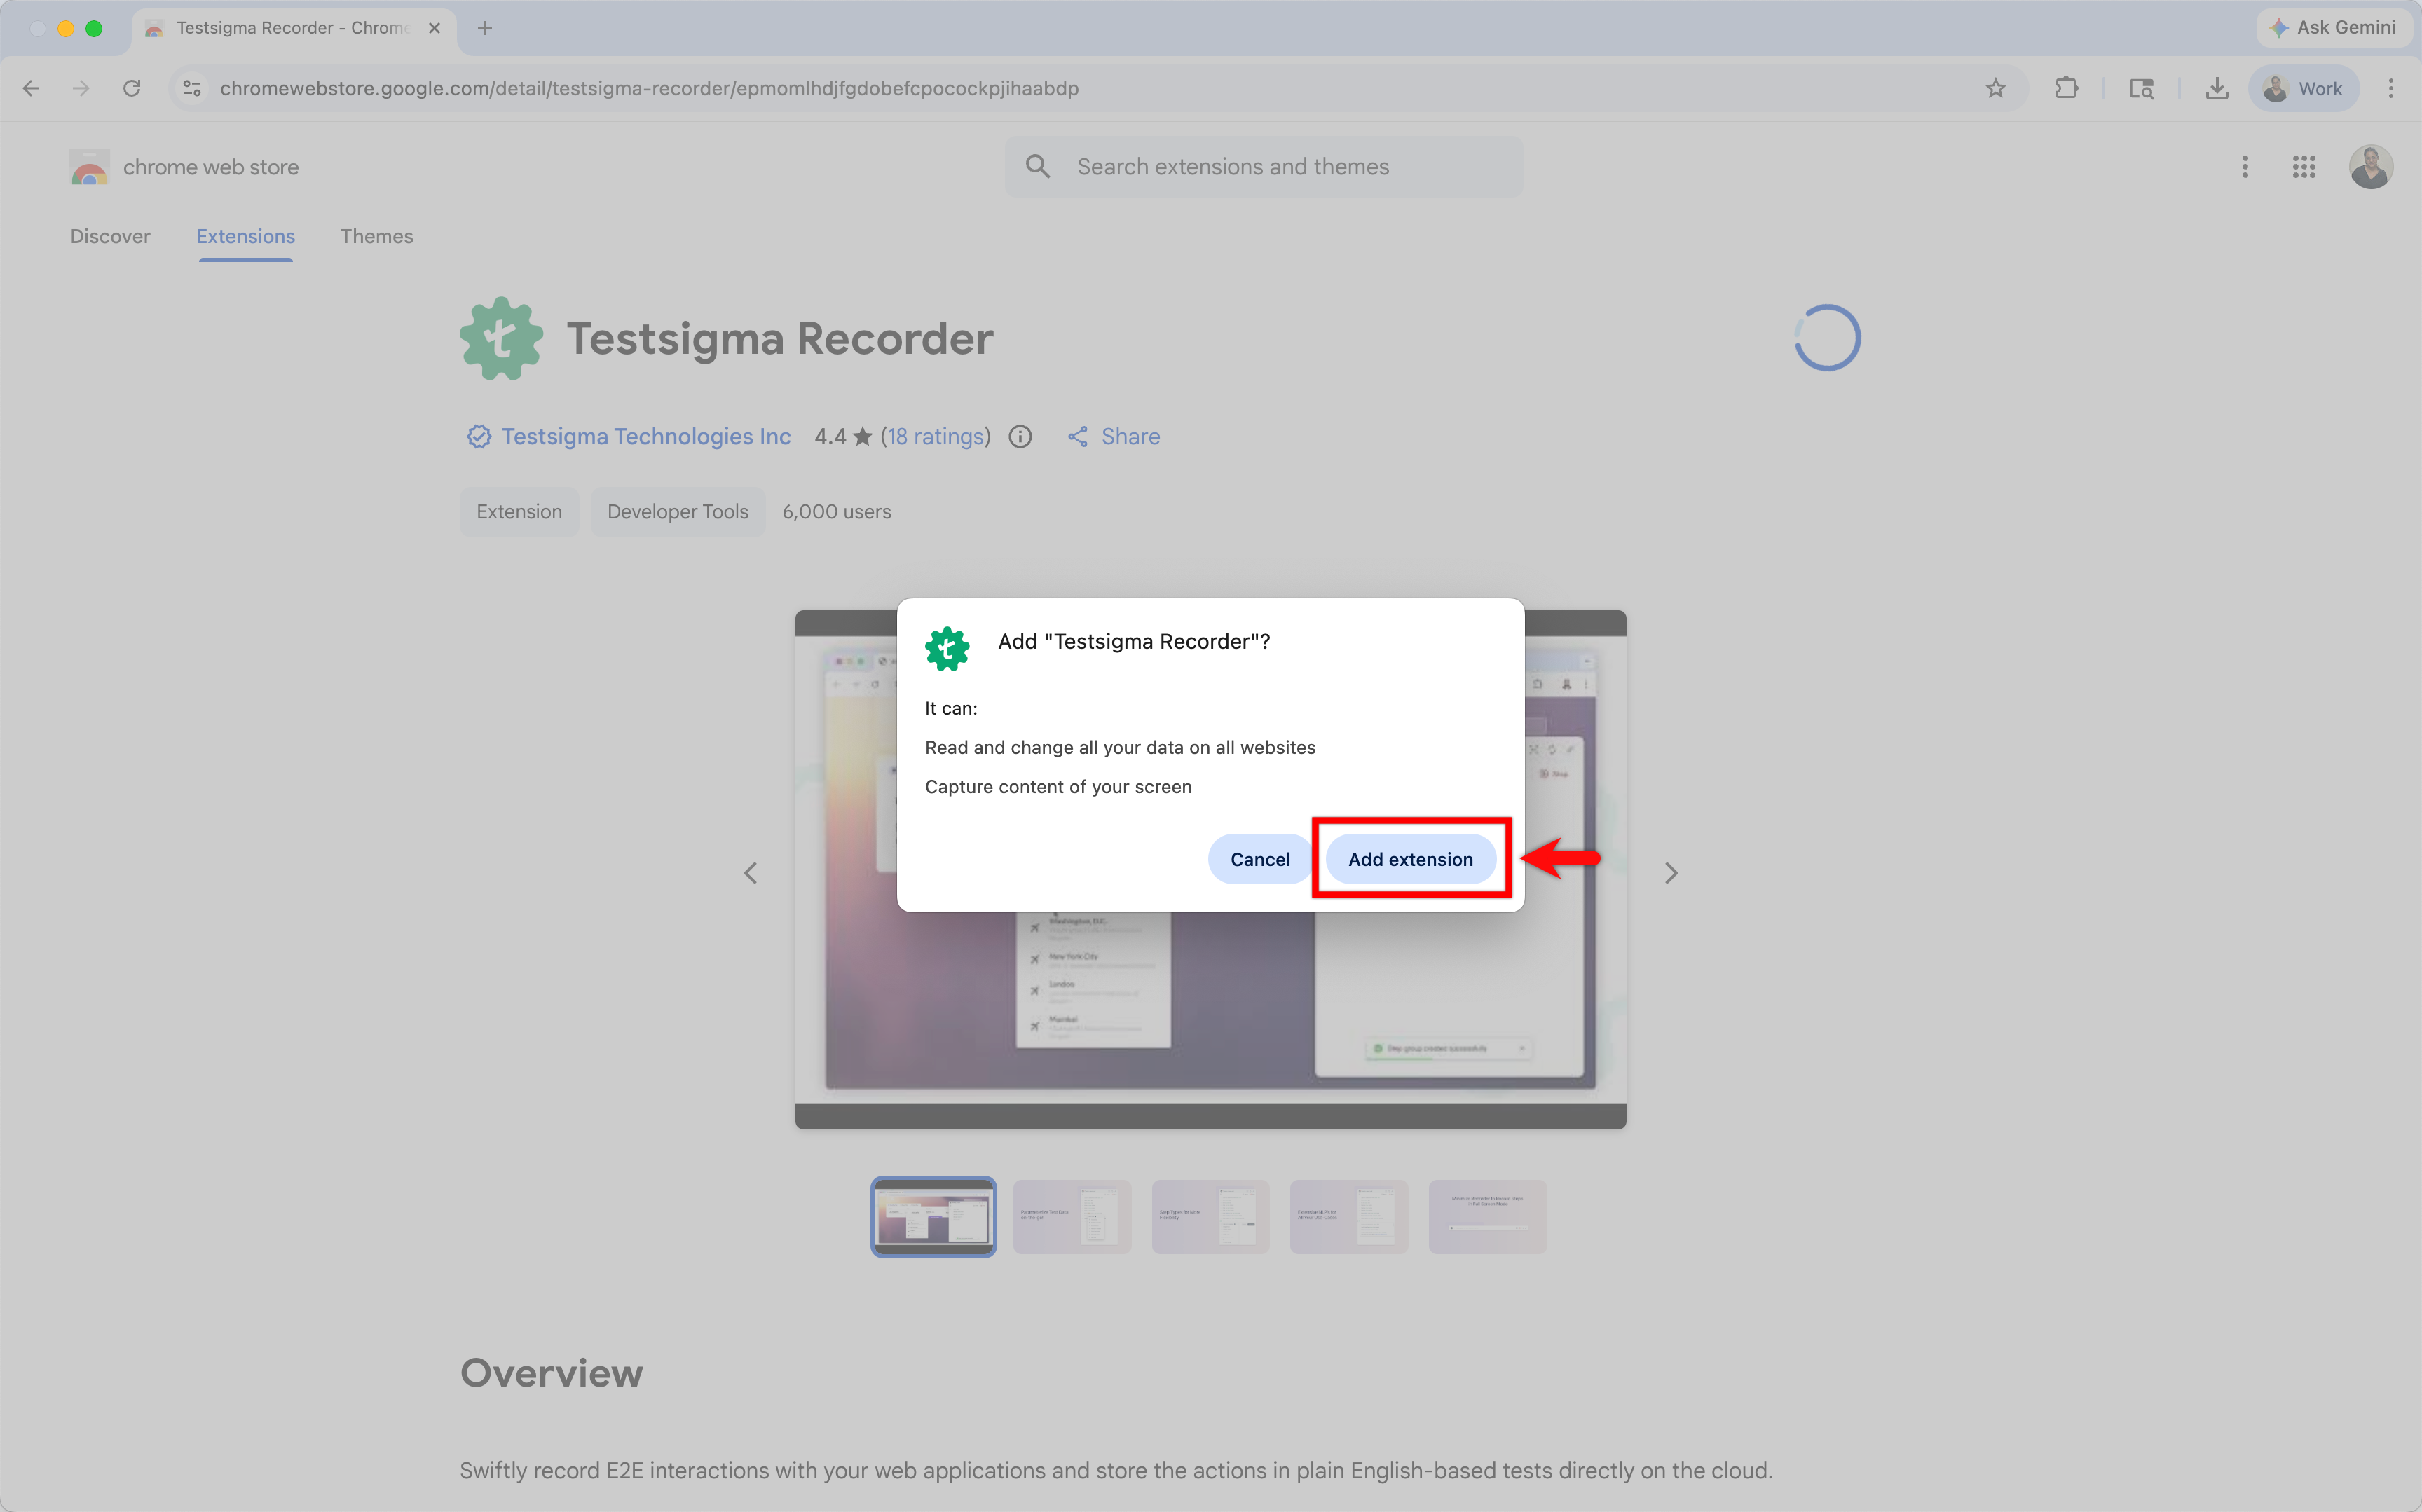
Task: Focus the Search extensions and themes field
Action: coord(1264,167)
